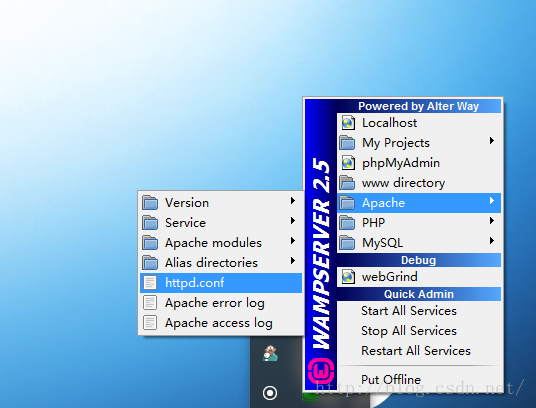This screenshot has height=408, width=536.
Task: Open the Apache access log entry
Action: tap(221, 323)
